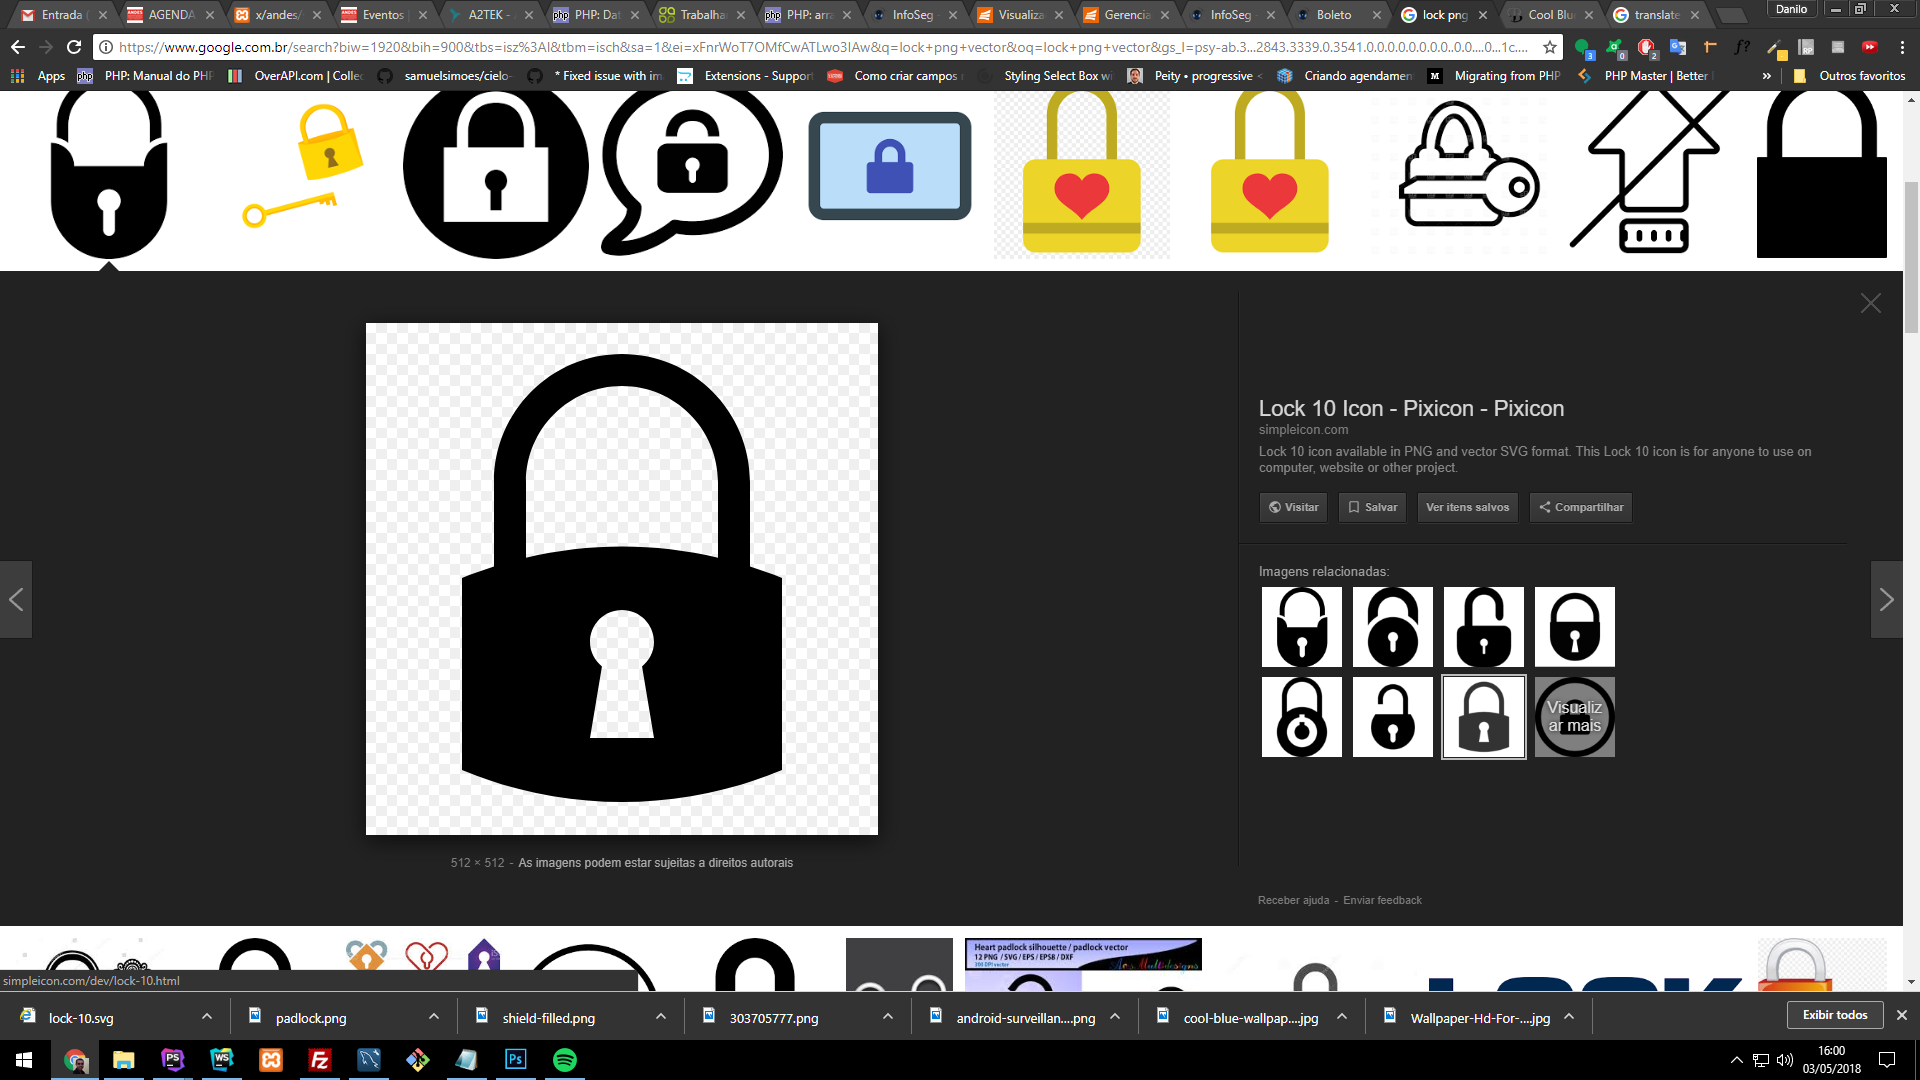
Task: Reload the page with the refresh icon
Action: coord(74,47)
